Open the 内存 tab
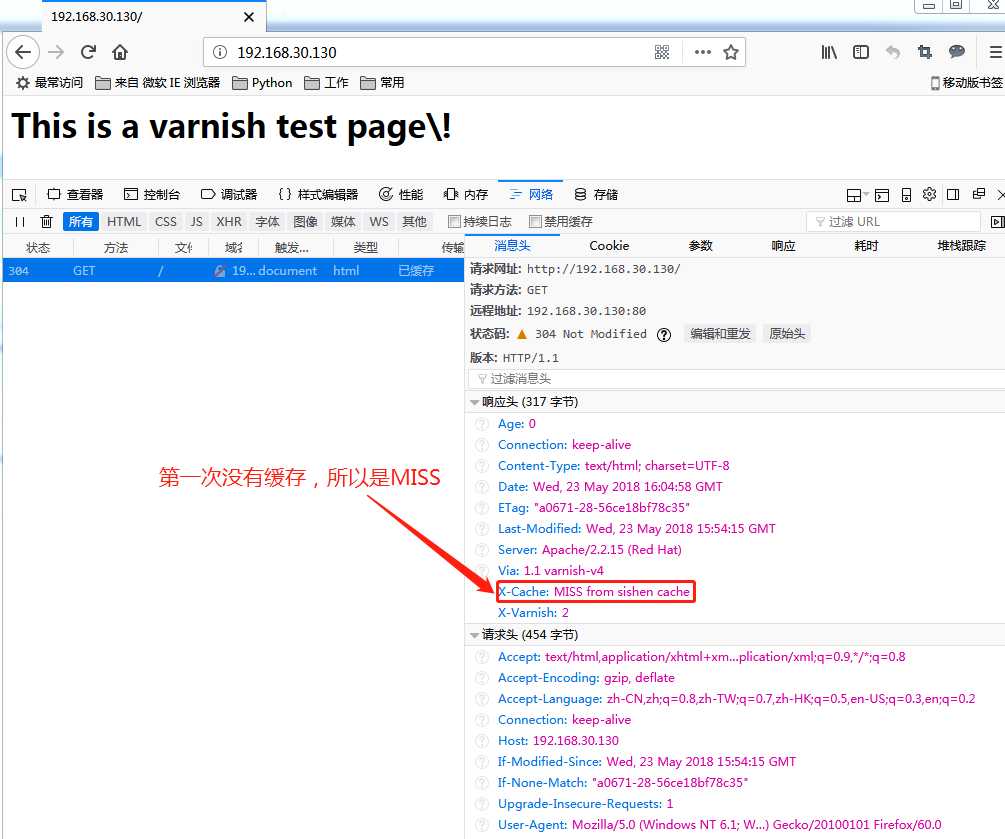 click(x=466, y=195)
